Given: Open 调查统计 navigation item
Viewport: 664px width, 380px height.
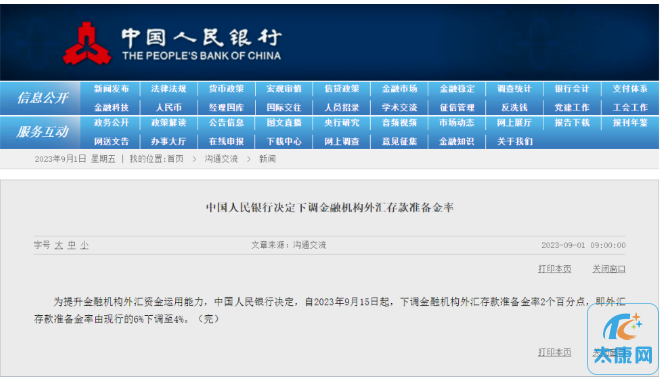Looking at the screenshot, I should pyautogui.click(x=514, y=89).
